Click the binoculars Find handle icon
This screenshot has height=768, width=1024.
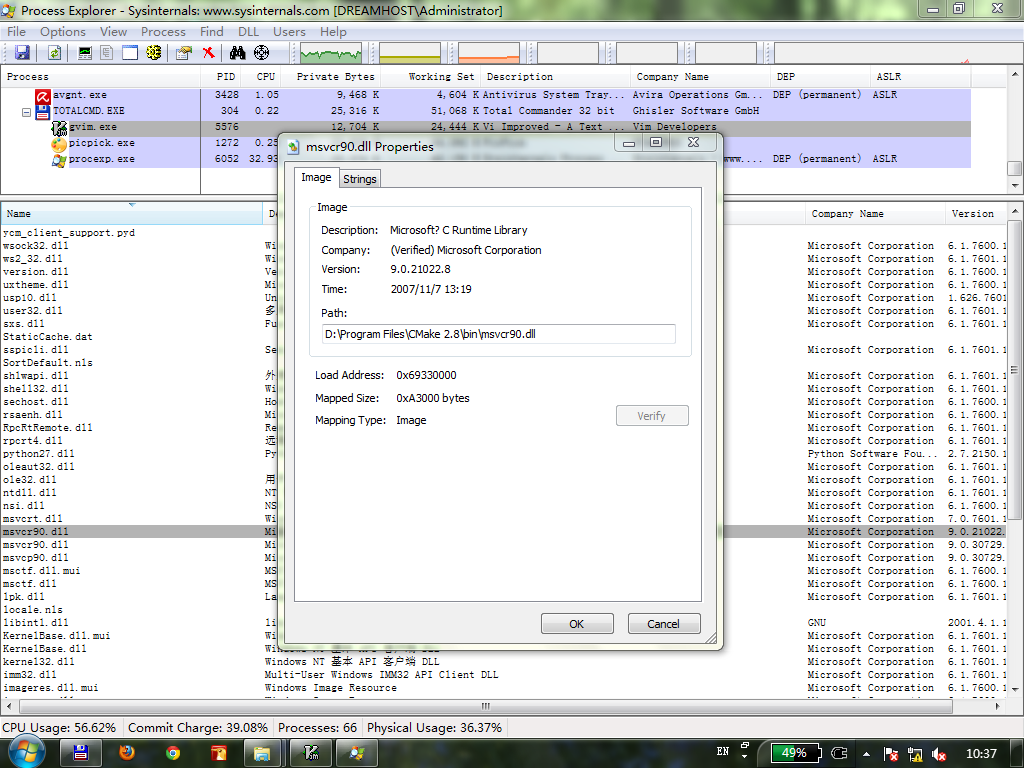tap(238, 53)
